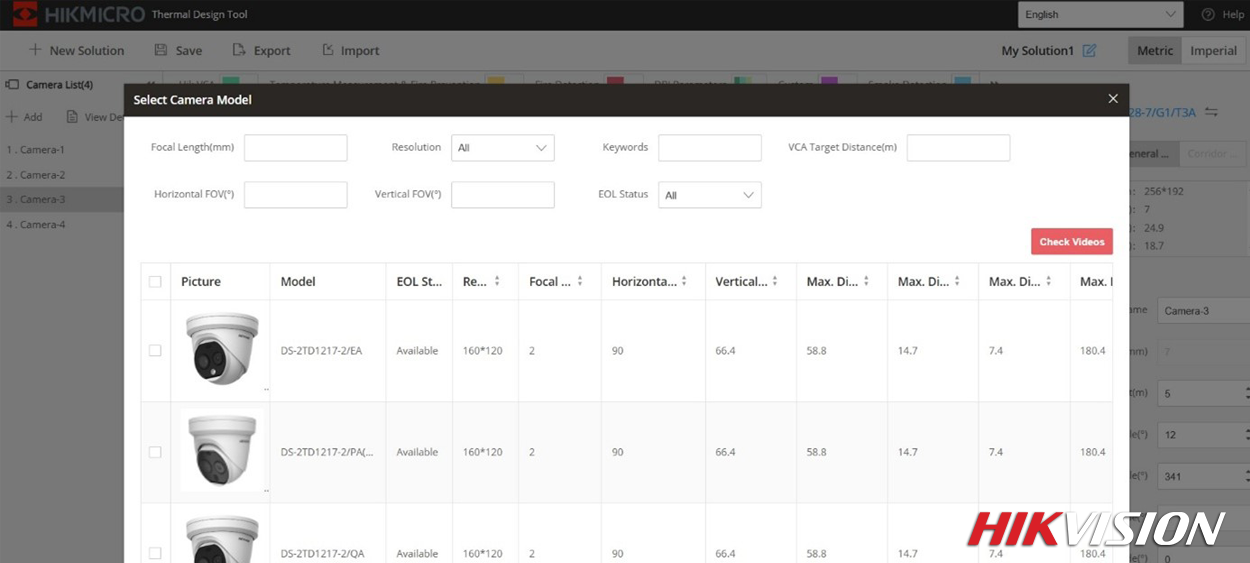This screenshot has height=563, width=1250.
Task: Switch to Imperial units tab
Action: click(1213, 51)
